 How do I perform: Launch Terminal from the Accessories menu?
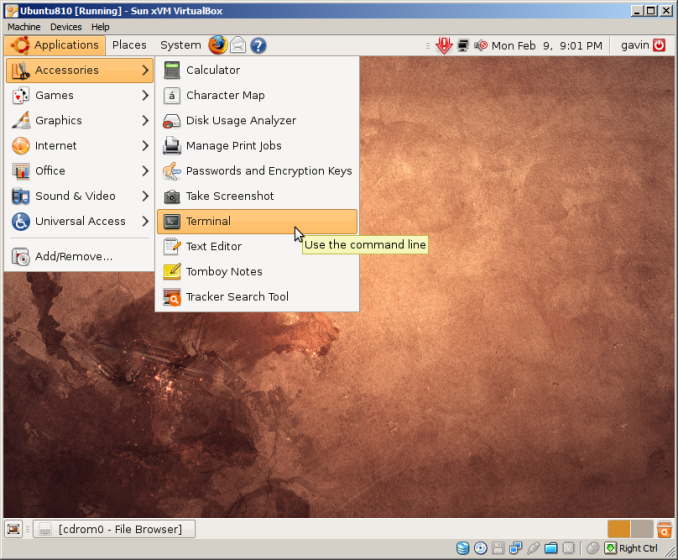pos(257,221)
